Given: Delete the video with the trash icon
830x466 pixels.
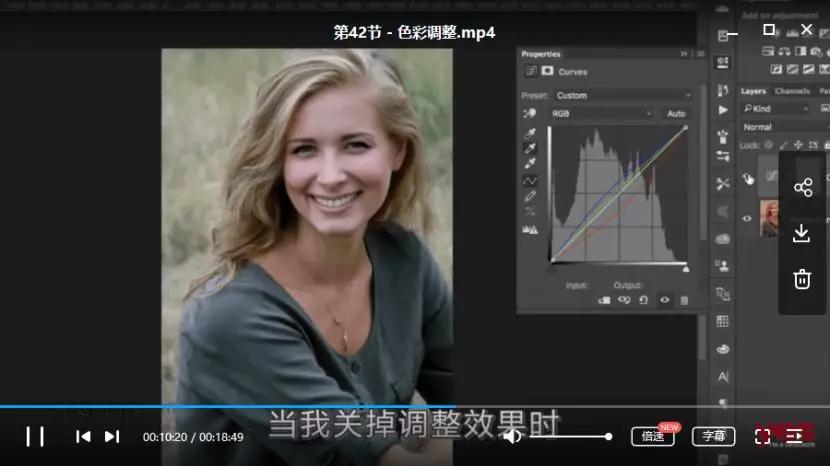Looking at the screenshot, I should [x=802, y=279].
